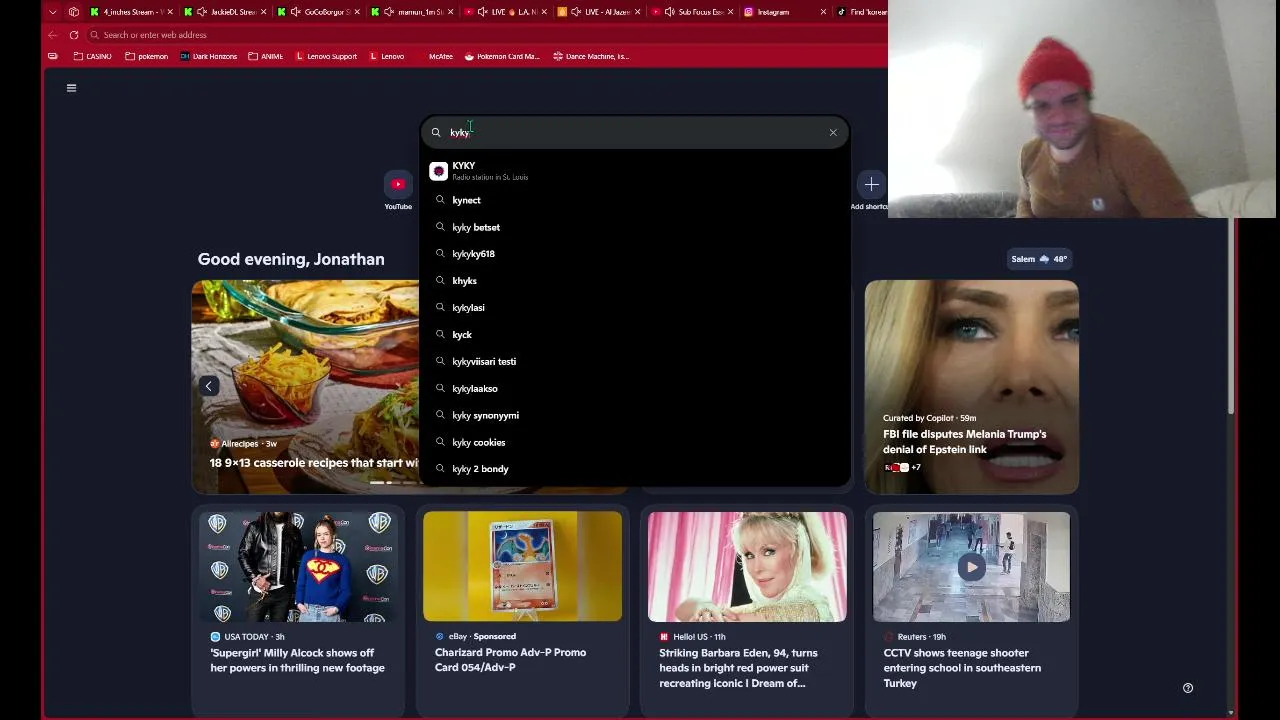1280x720 pixels.
Task: Click the search field containing 'kyky'
Action: point(635,132)
